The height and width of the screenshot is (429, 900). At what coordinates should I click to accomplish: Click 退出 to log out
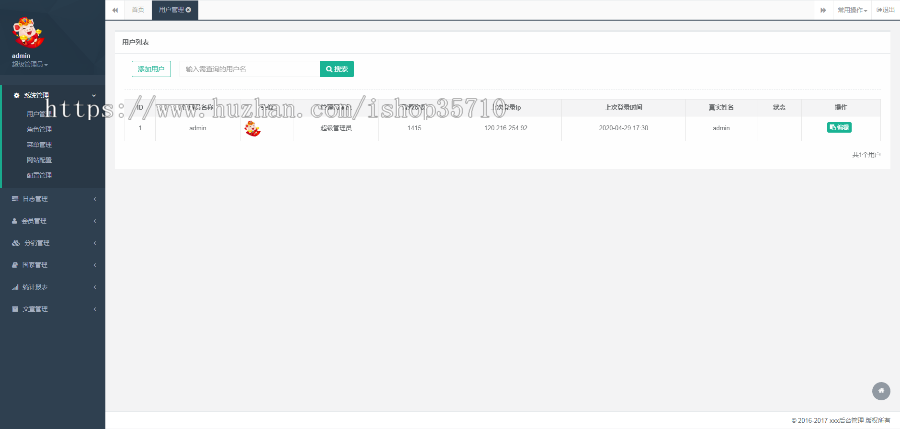click(x=886, y=10)
